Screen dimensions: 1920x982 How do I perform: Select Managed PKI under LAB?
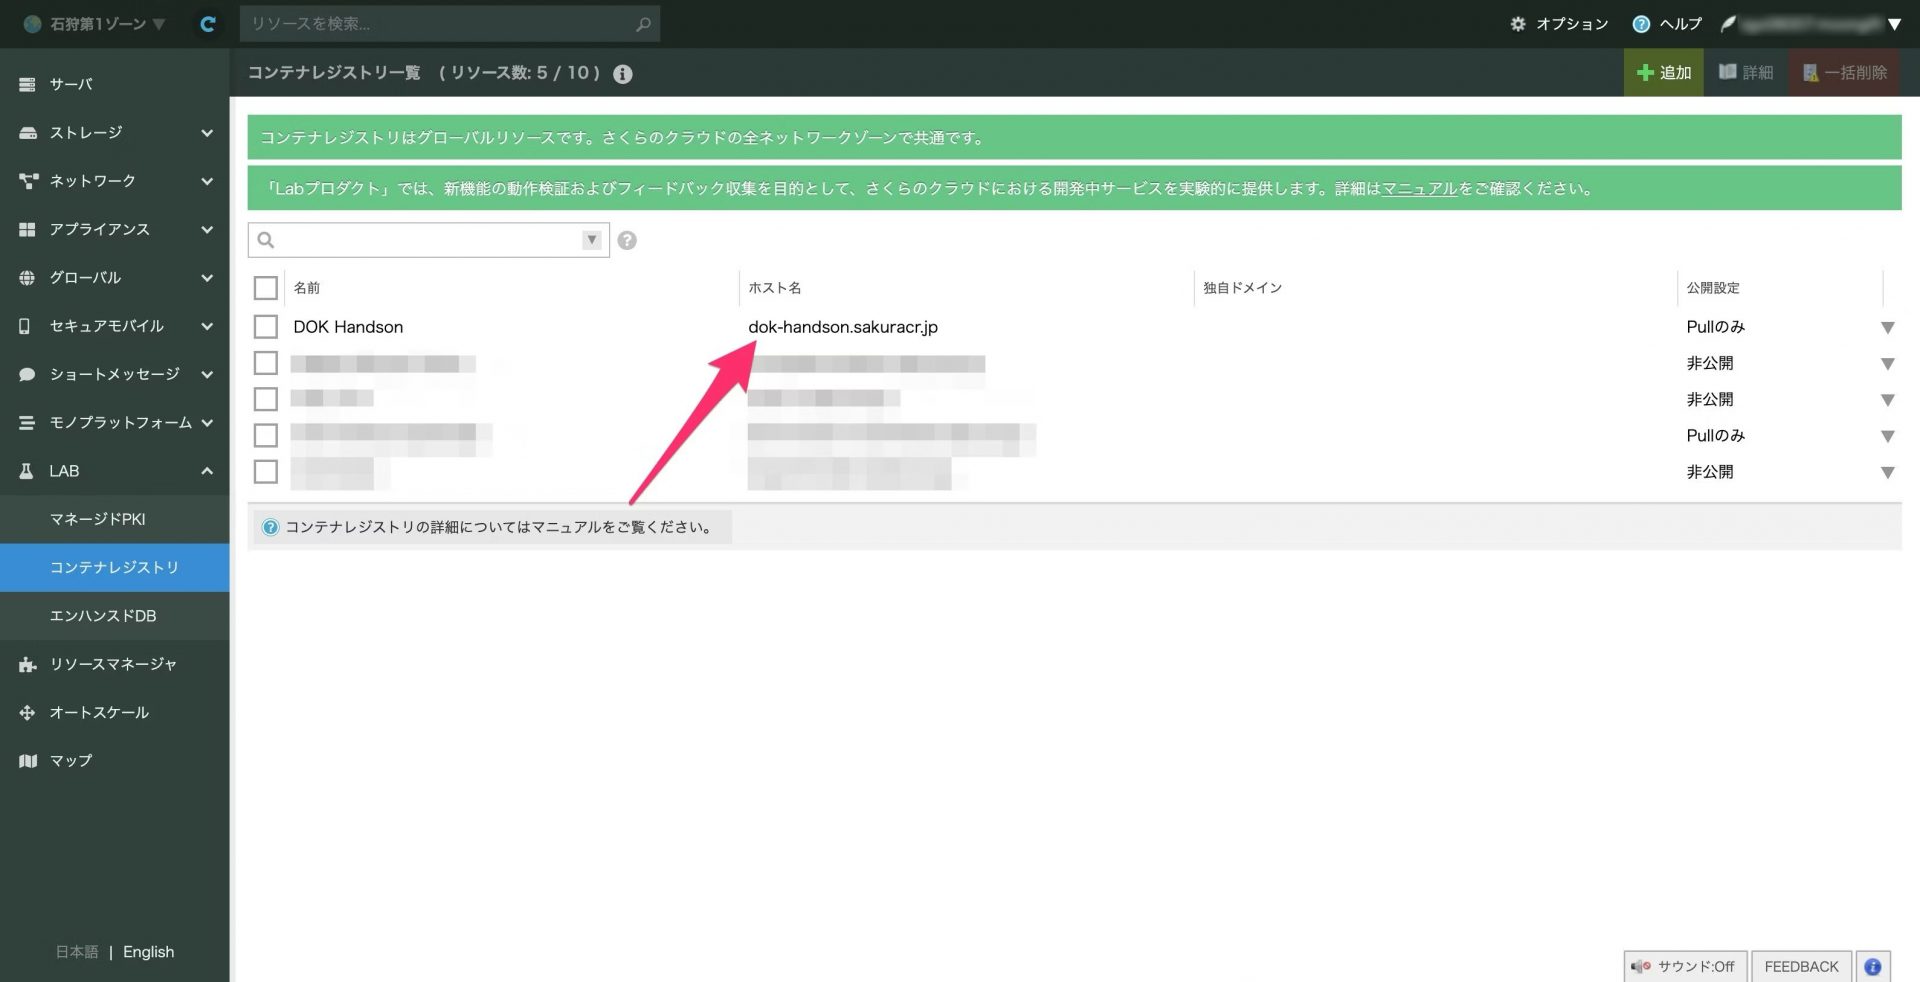(x=98, y=519)
